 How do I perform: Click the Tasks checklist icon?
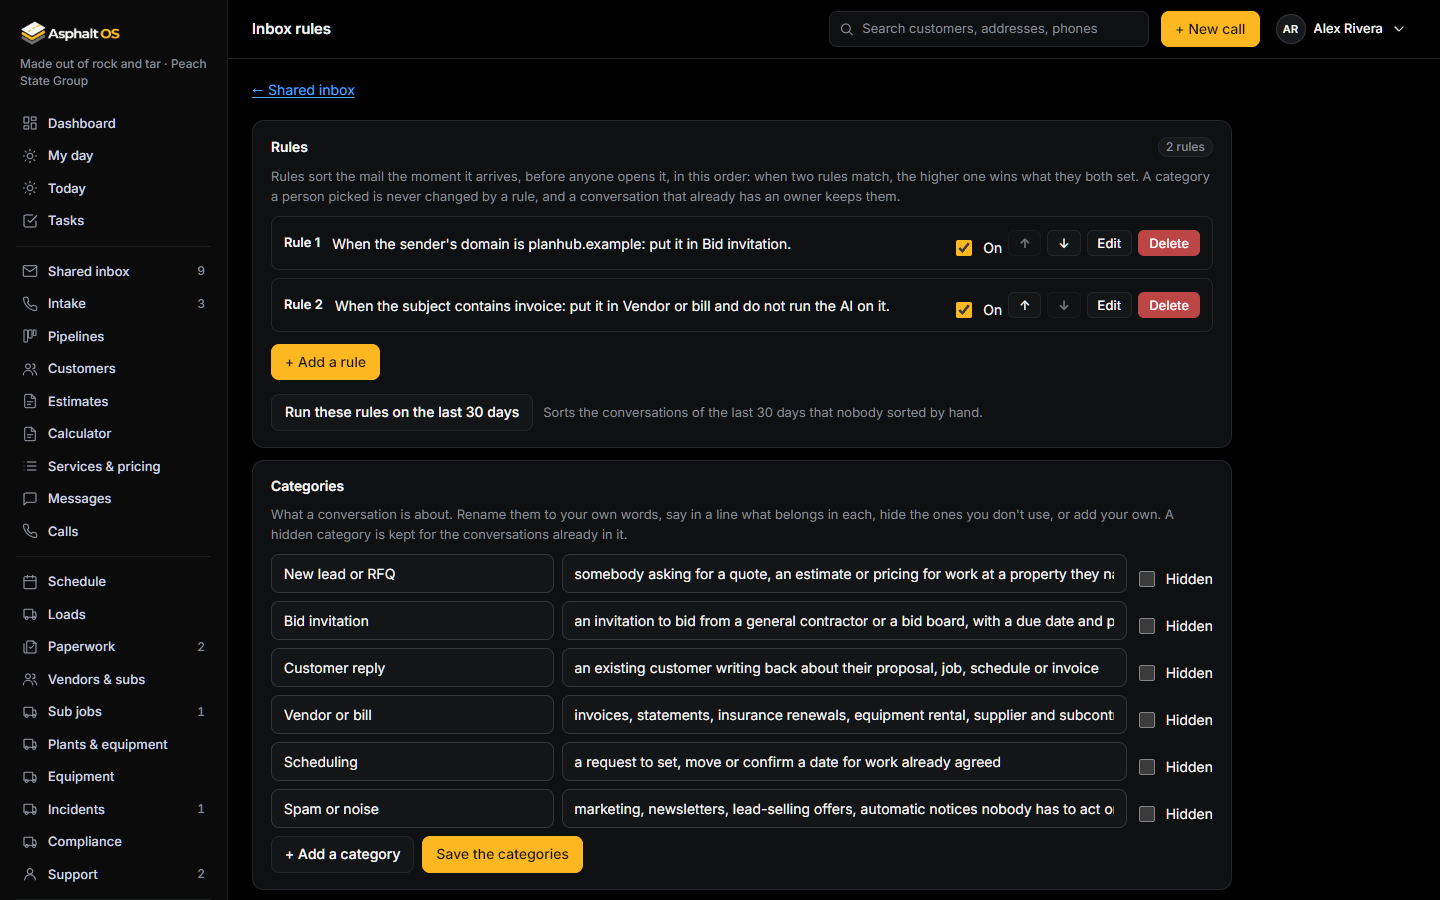[30, 221]
